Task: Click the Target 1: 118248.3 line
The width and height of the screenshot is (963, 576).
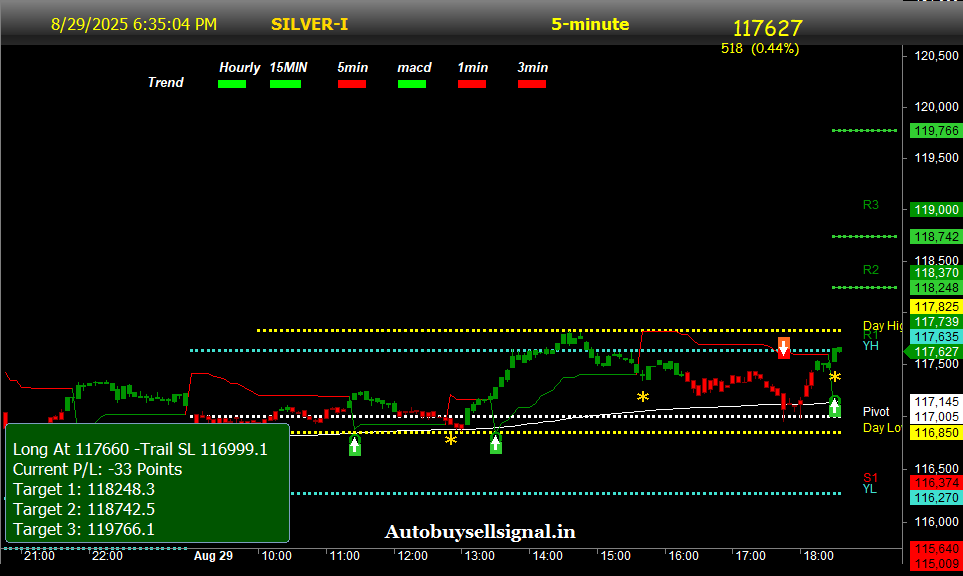Action: (x=84, y=489)
